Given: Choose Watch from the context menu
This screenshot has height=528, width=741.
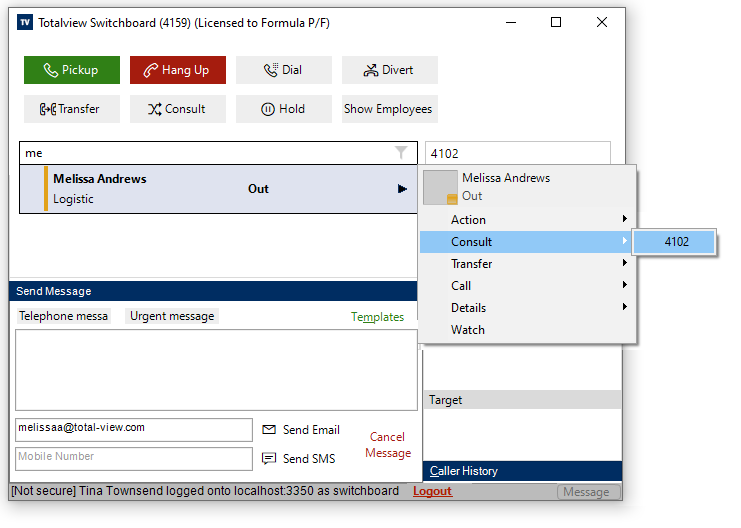Looking at the screenshot, I should [x=527, y=330].
